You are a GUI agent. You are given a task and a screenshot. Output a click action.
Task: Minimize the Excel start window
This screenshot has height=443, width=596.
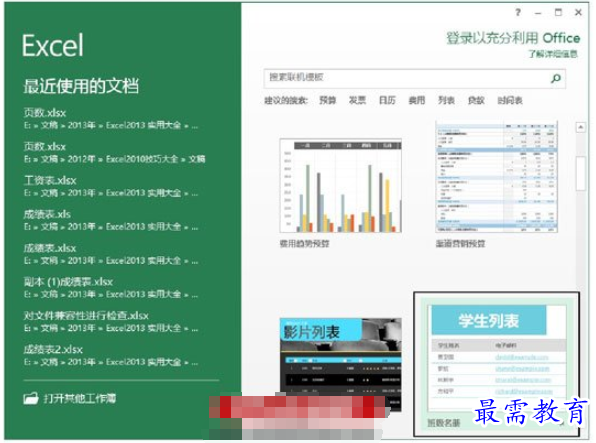tap(538, 13)
